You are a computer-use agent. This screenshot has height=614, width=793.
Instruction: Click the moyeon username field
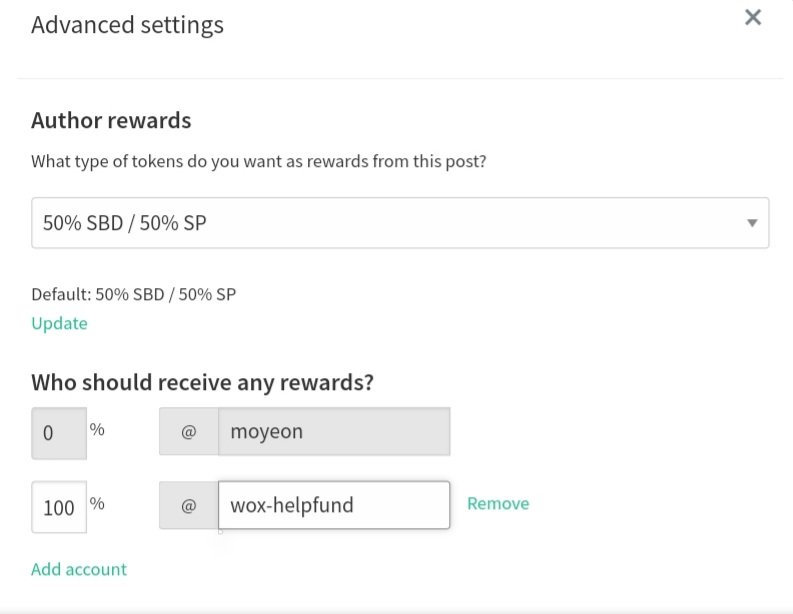pyautogui.click(x=334, y=432)
